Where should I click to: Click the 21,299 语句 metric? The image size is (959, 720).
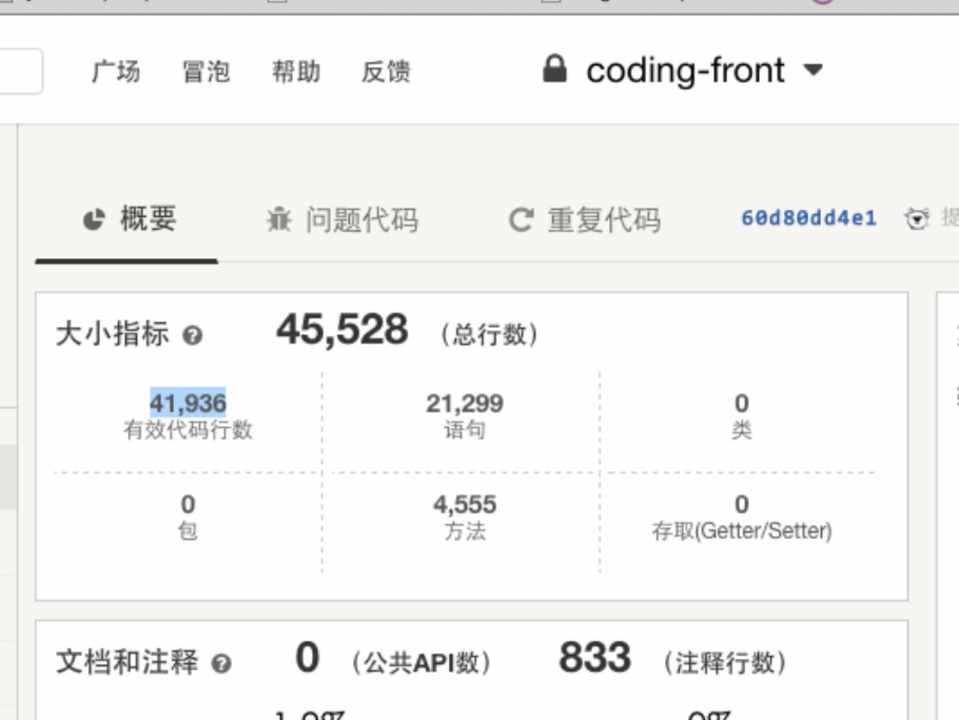[x=464, y=404]
